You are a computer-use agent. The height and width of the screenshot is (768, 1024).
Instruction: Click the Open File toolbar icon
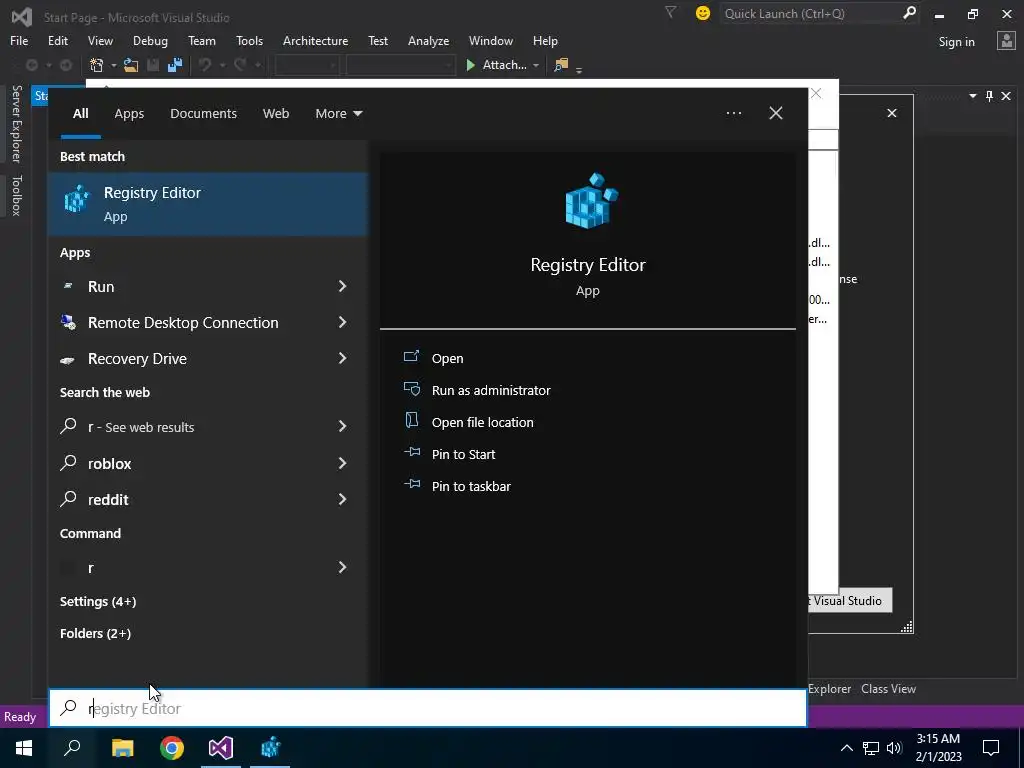(x=131, y=65)
